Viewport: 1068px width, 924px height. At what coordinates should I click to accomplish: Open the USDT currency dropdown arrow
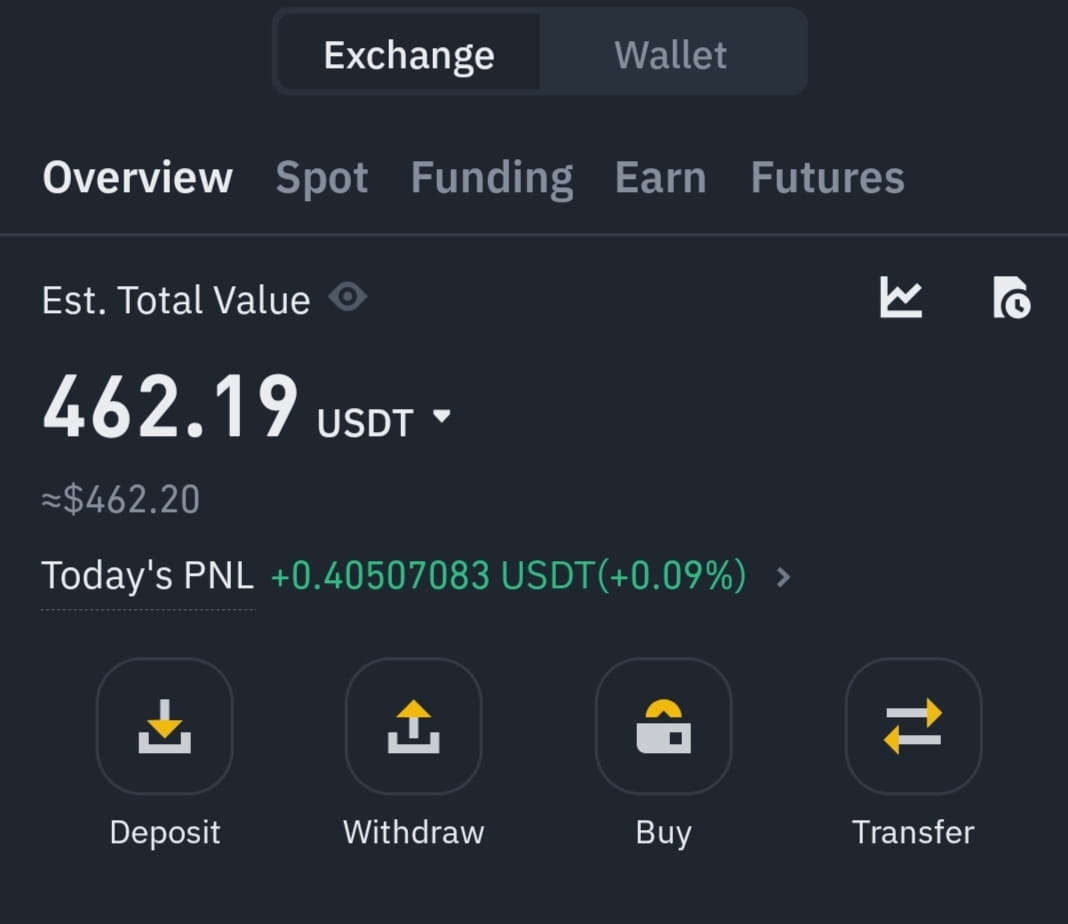pyautogui.click(x=442, y=415)
